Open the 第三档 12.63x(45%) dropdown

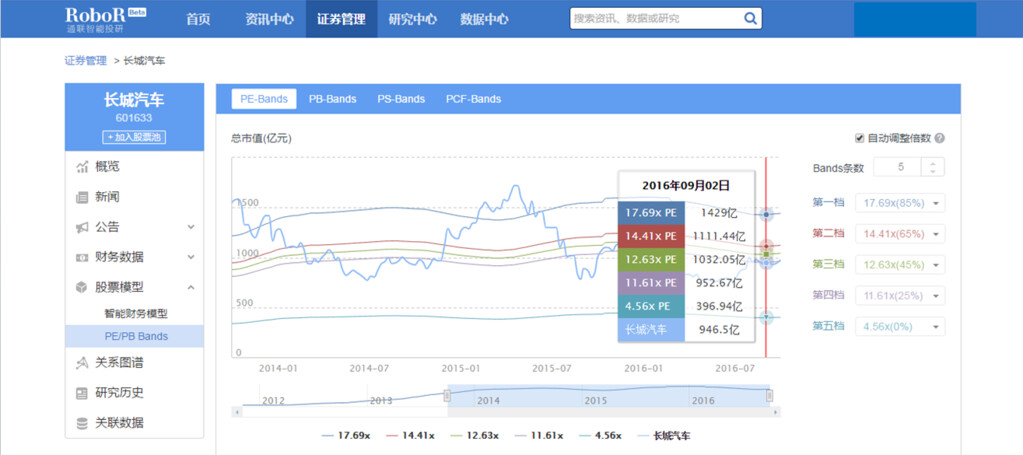tap(900, 264)
